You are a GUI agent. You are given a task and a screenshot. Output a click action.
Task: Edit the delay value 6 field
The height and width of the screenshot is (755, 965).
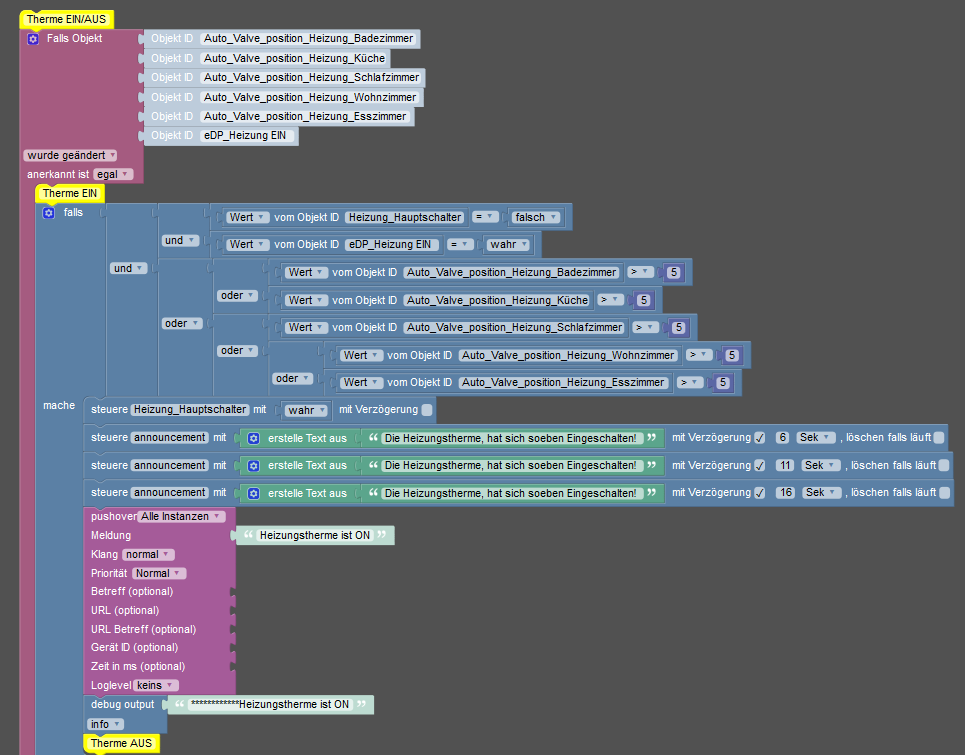click(782, 437)
